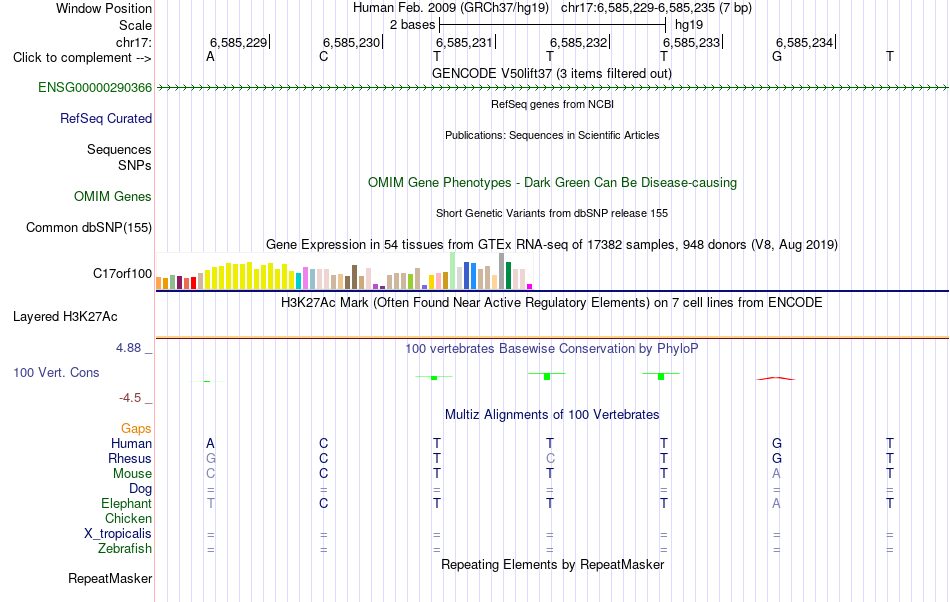Click position label 6,585,229
950x602 pixels.
[x=238, y=42]
